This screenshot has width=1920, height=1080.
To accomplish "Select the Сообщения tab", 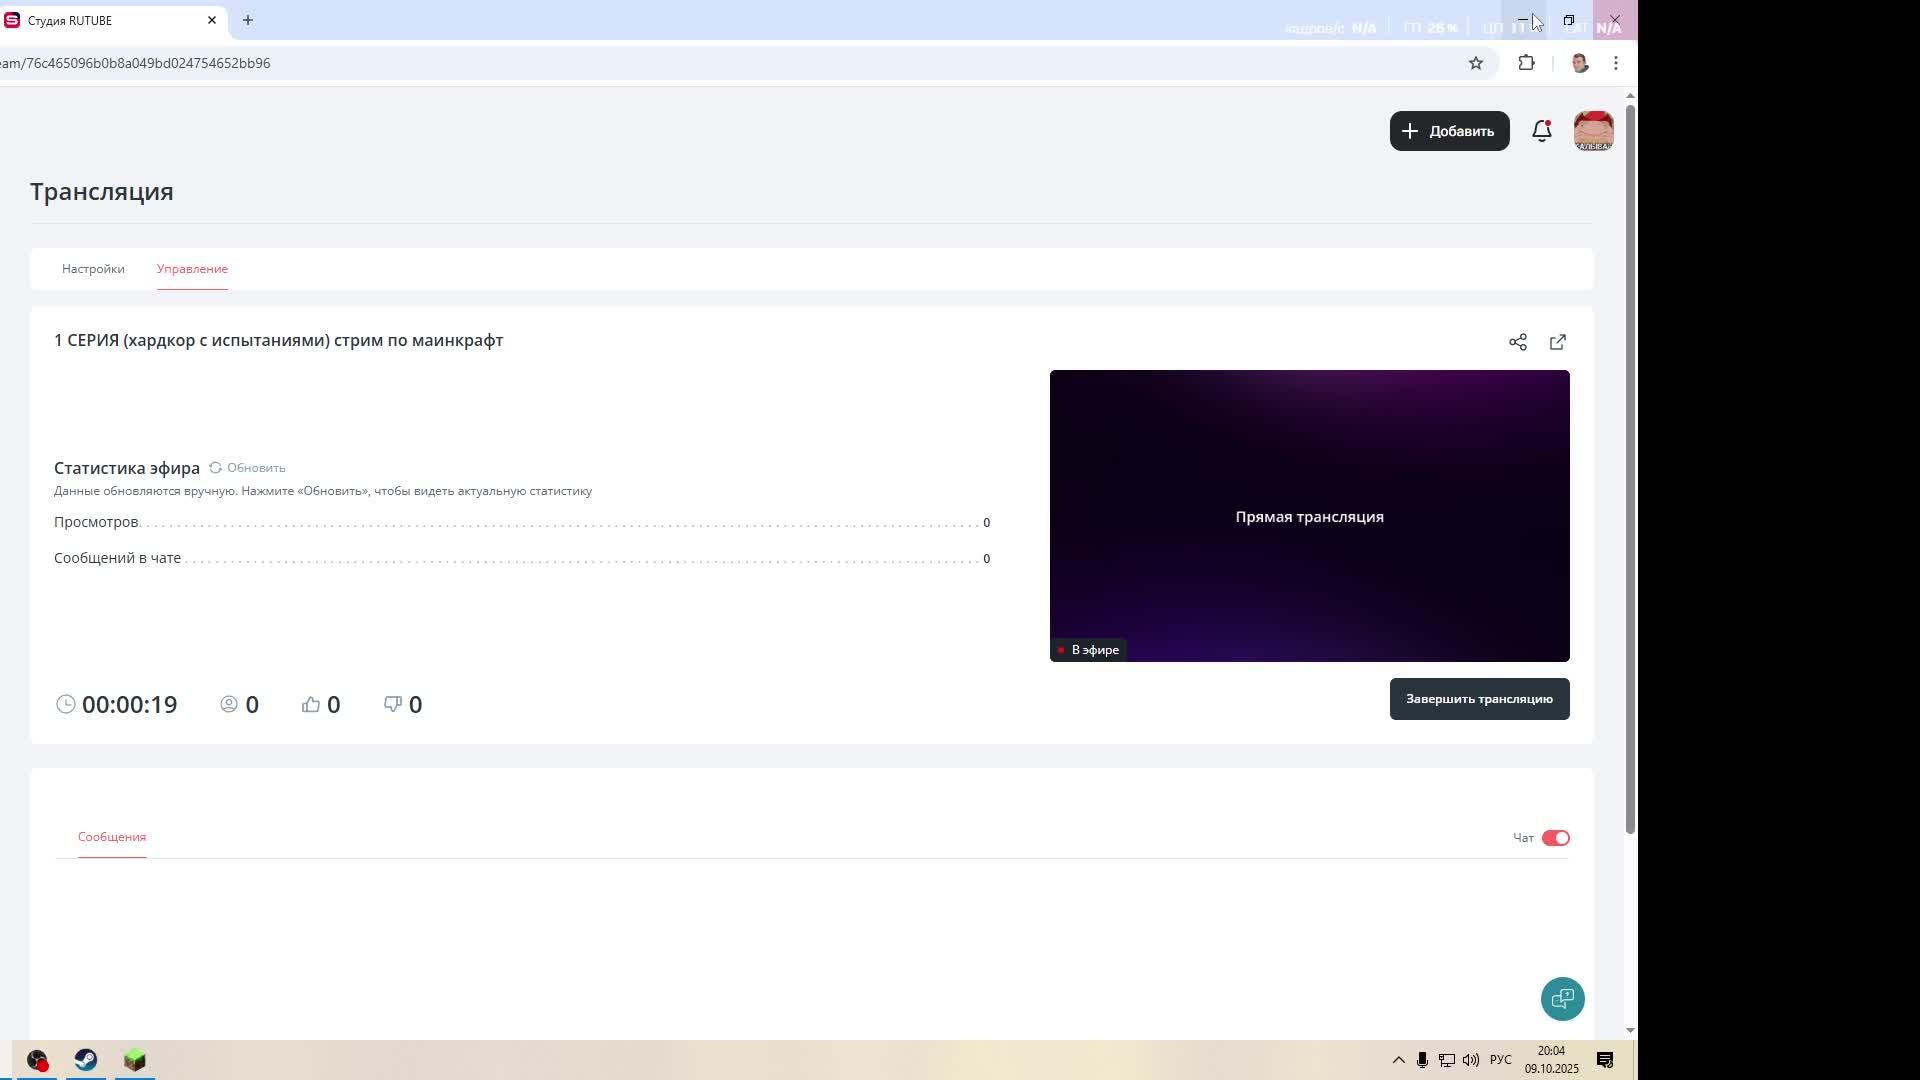I will pos(112,837).
